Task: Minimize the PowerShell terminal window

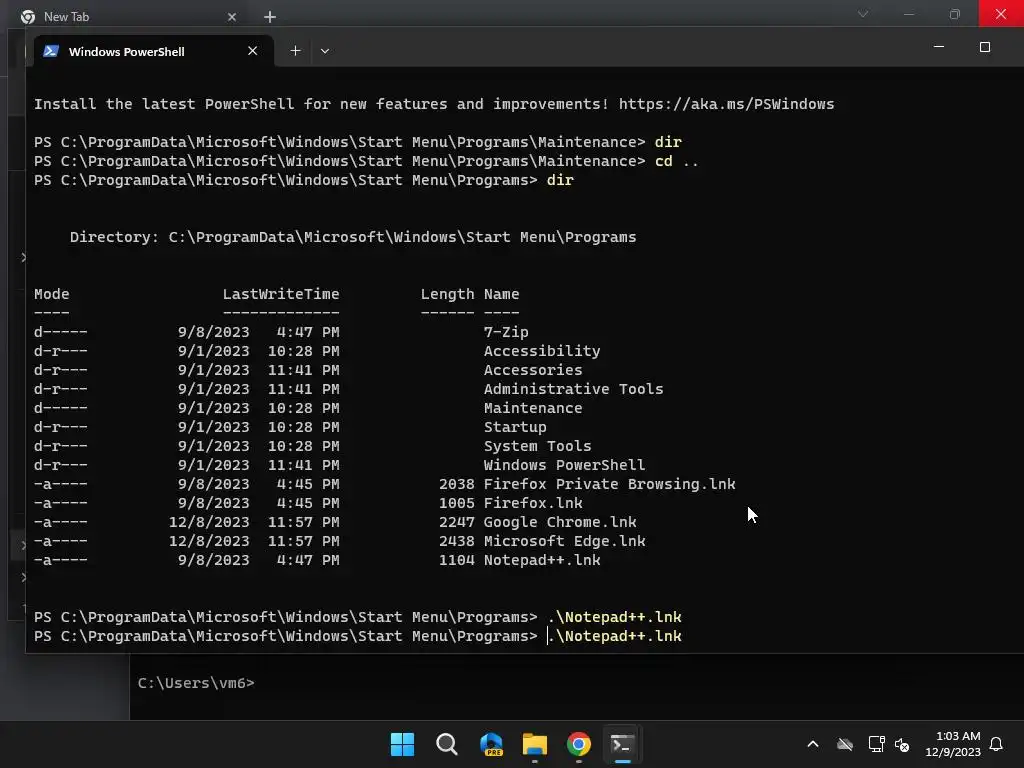Action: tap(938, 46)
